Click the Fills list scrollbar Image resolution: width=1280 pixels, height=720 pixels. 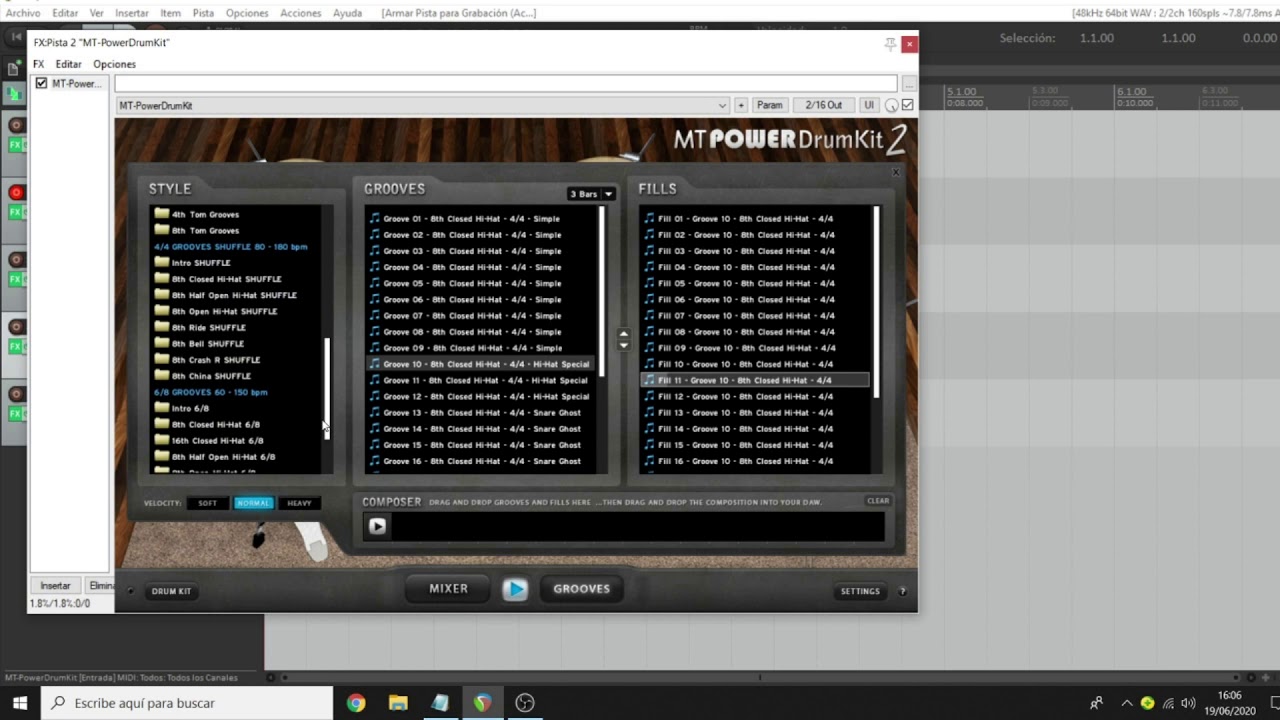pos(877,302)
